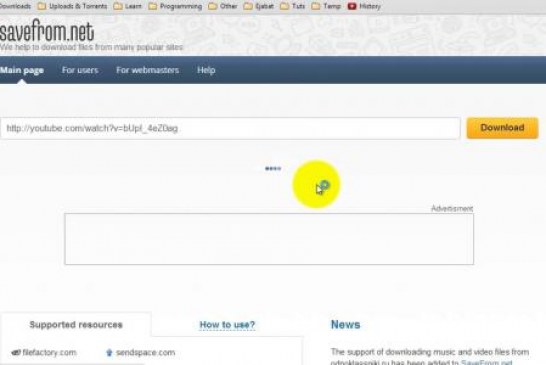This screenshot has height=365, width=546.
Task: Go to the Main page tab
Action: point(22,70)
